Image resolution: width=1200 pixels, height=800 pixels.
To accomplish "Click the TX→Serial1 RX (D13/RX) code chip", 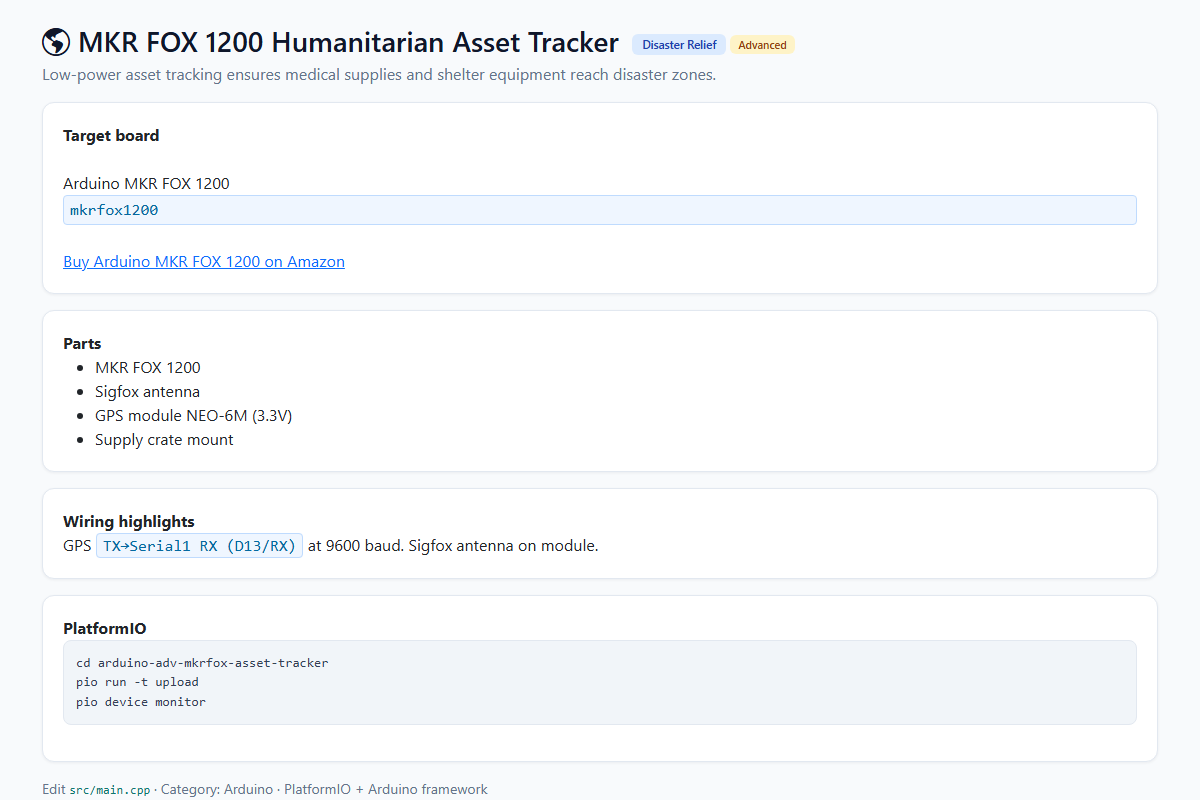I will click(199, 546).
